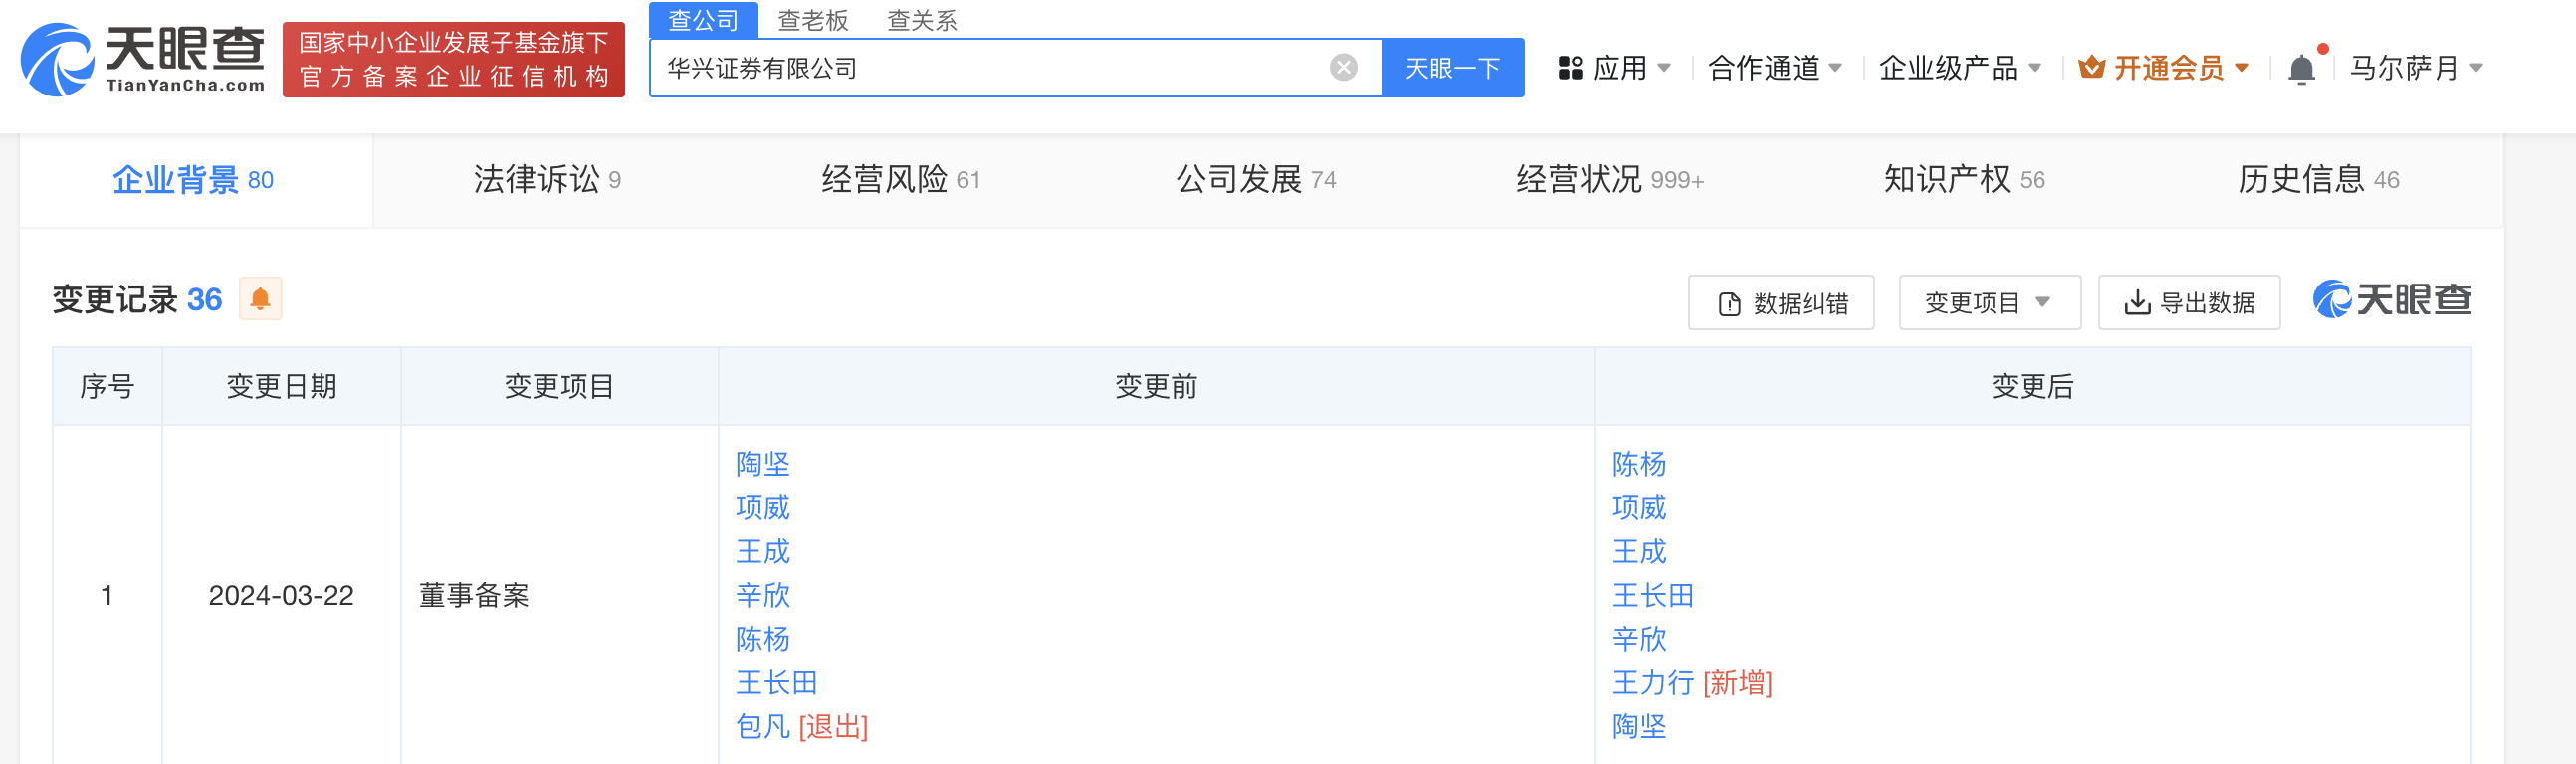Click the 变更项目 column header
This screenshot has height=764, width=2576.
pos(559,387)
